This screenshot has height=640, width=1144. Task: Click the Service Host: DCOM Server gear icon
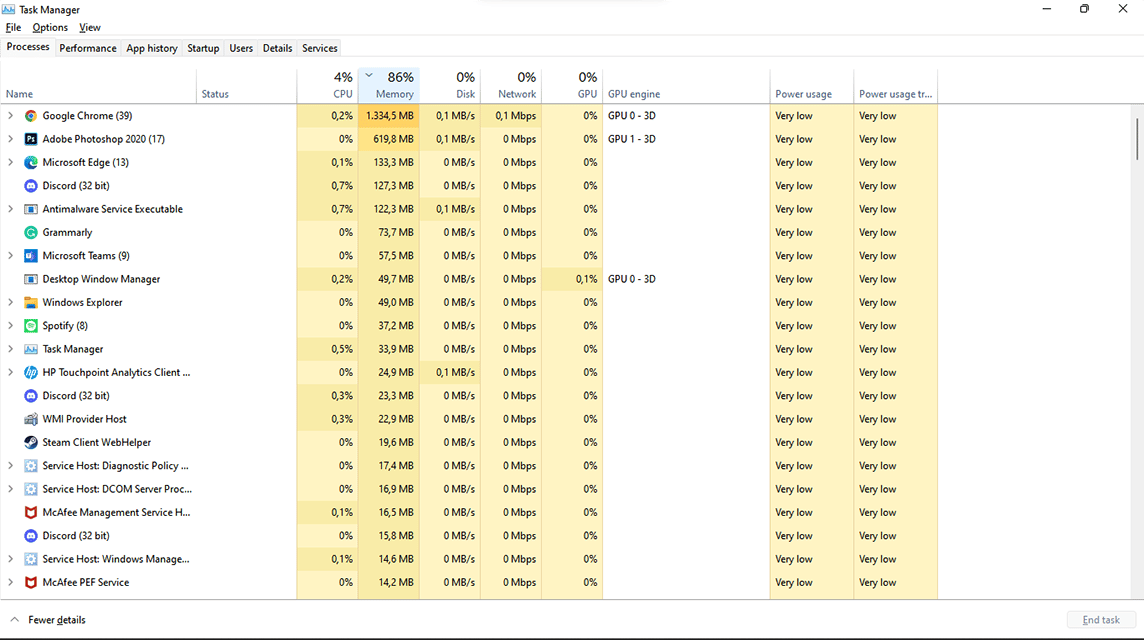pyautogui.click(x=31, y=490)
